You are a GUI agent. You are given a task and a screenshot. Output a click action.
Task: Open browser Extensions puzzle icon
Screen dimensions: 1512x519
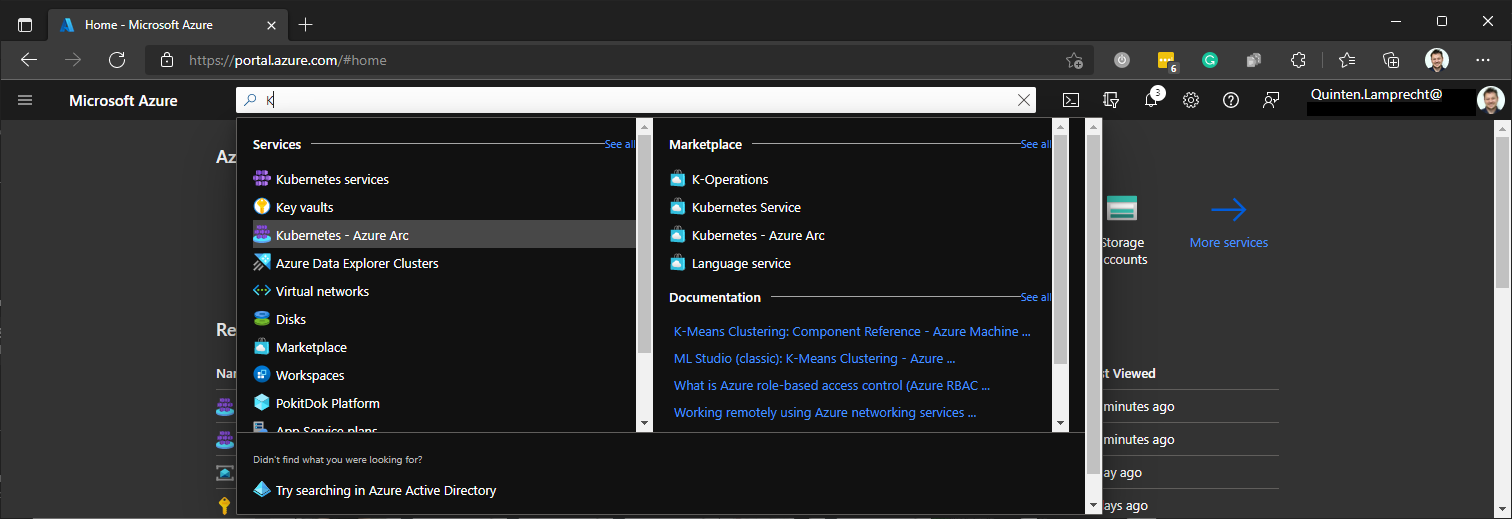click(1298, 60)
